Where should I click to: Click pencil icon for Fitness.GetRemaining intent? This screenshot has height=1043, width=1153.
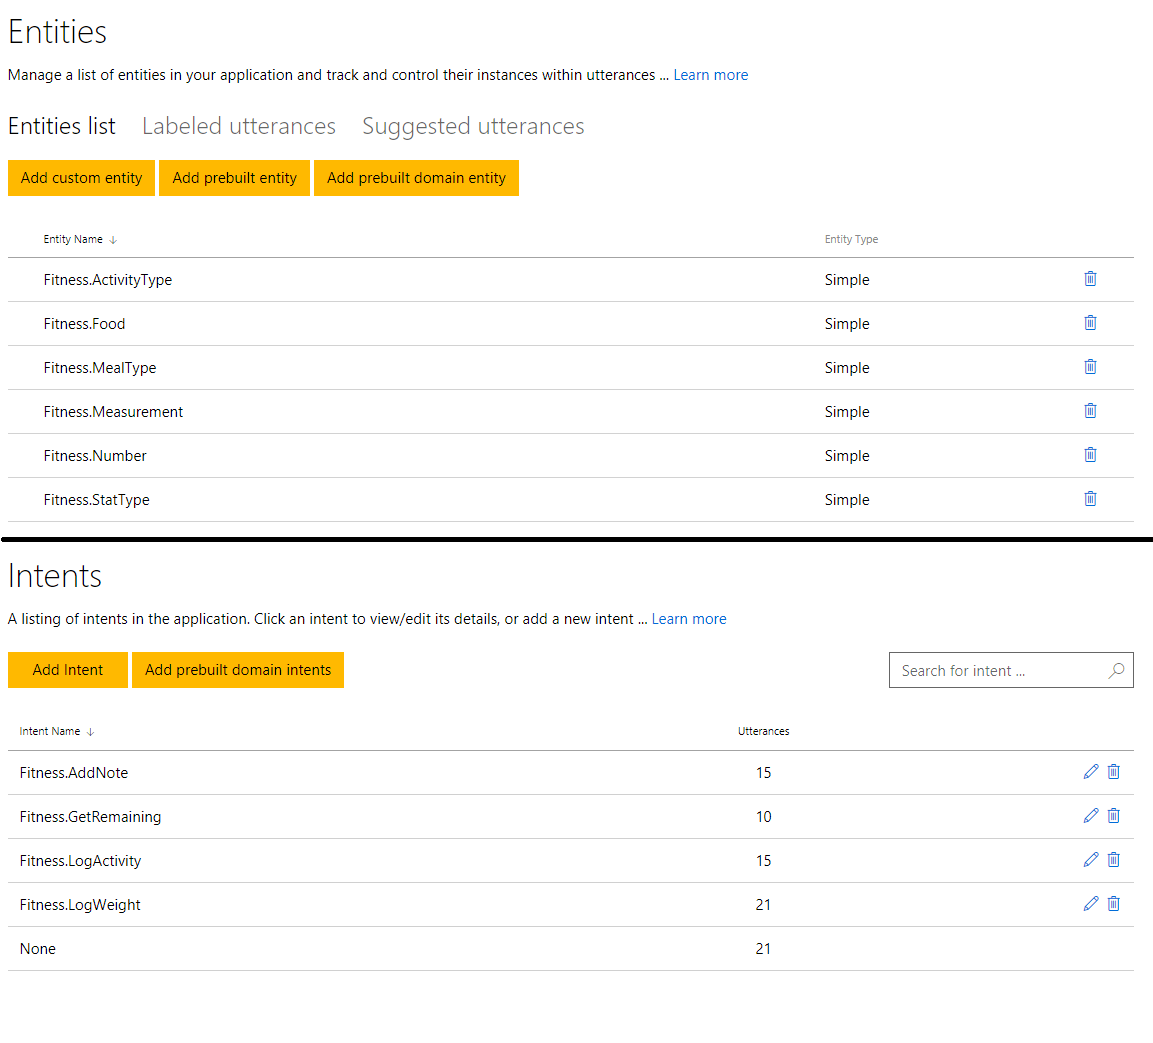pyautogui.click(x=1091, y=816)
